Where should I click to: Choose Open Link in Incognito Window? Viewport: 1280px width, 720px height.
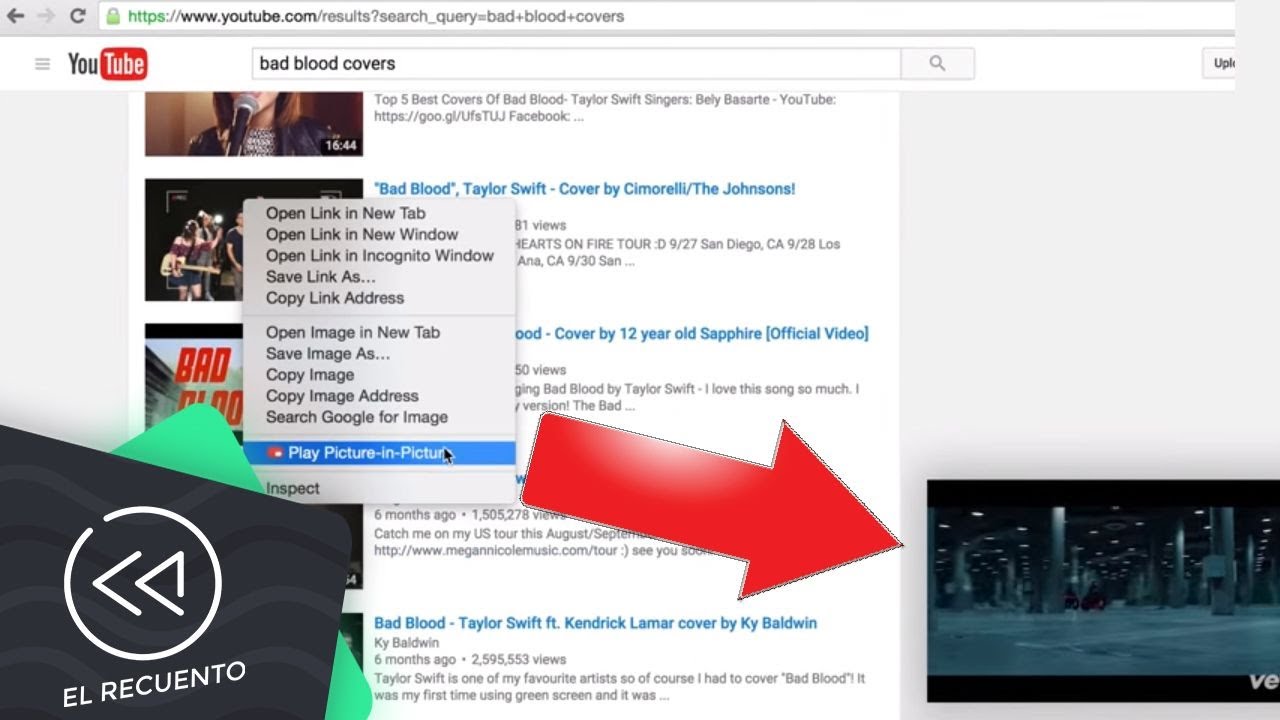(x=380, y=255)
